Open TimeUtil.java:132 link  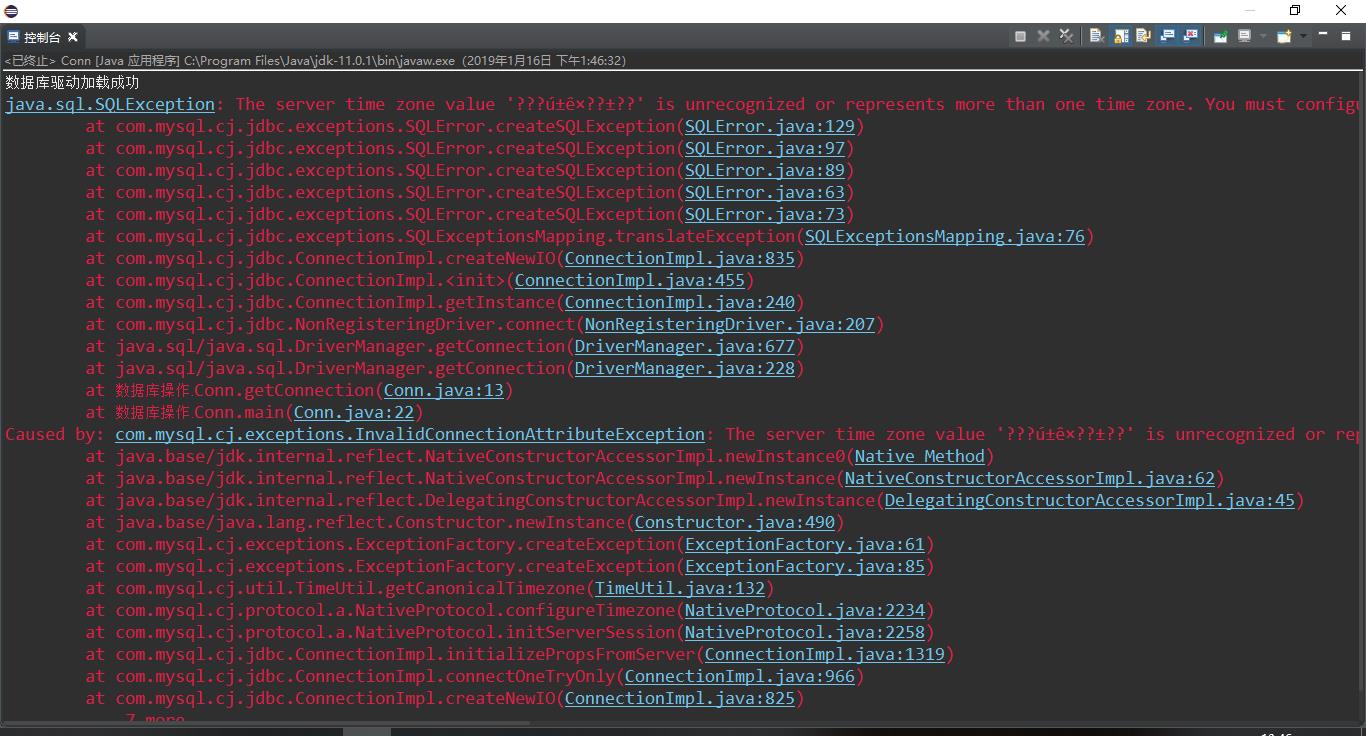click(680, 588)
